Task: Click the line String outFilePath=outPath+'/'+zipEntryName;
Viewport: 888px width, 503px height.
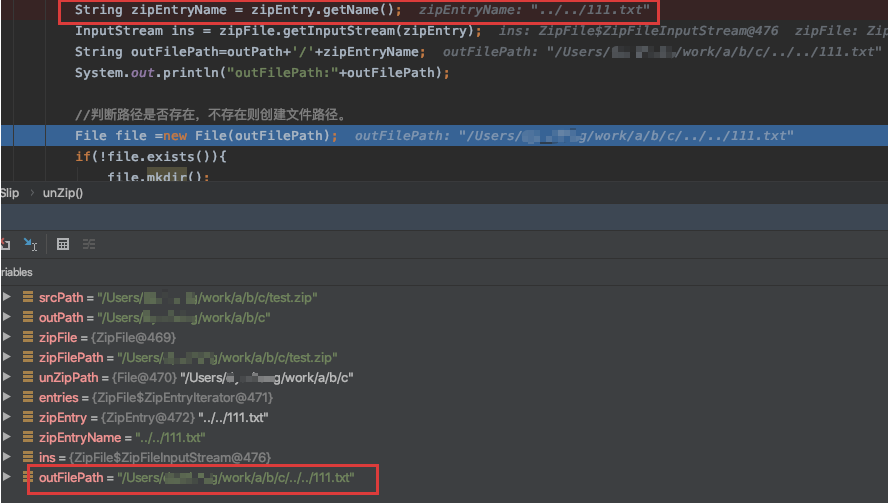Action: [x=250, y=52]
